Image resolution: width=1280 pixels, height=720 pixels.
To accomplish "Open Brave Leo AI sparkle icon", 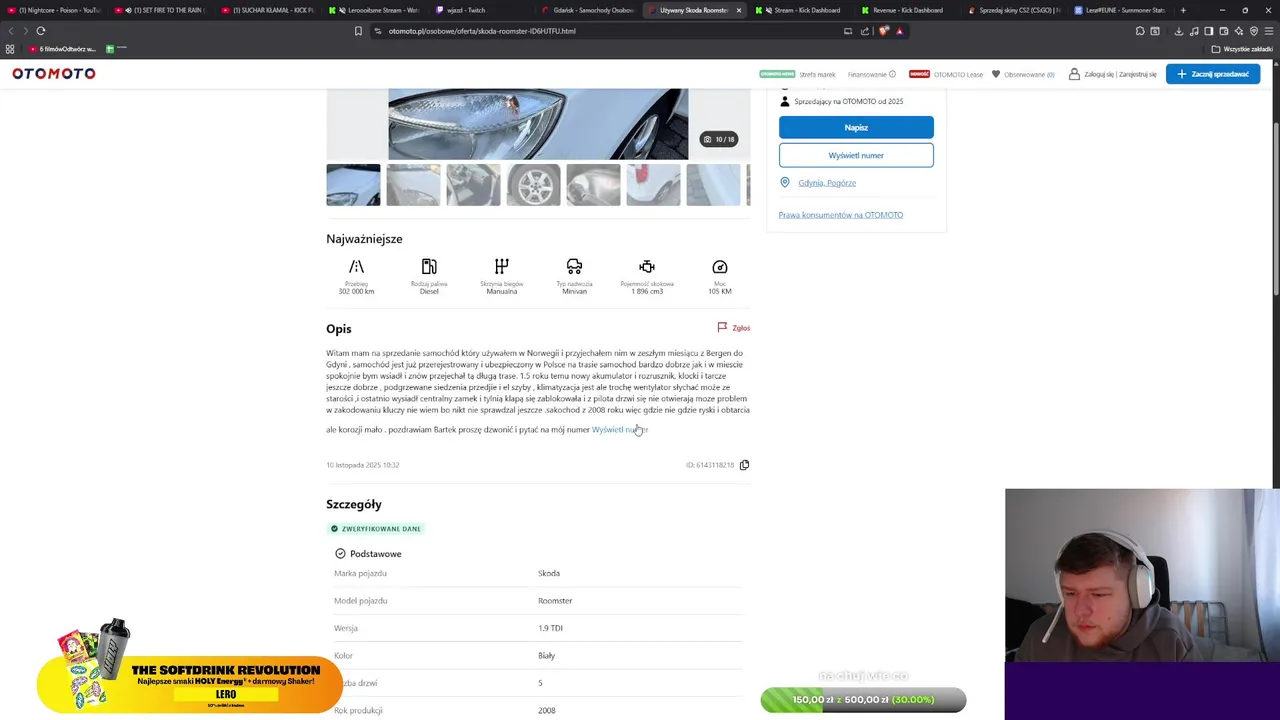I will pyautogui.click(x=1239, y=31).
